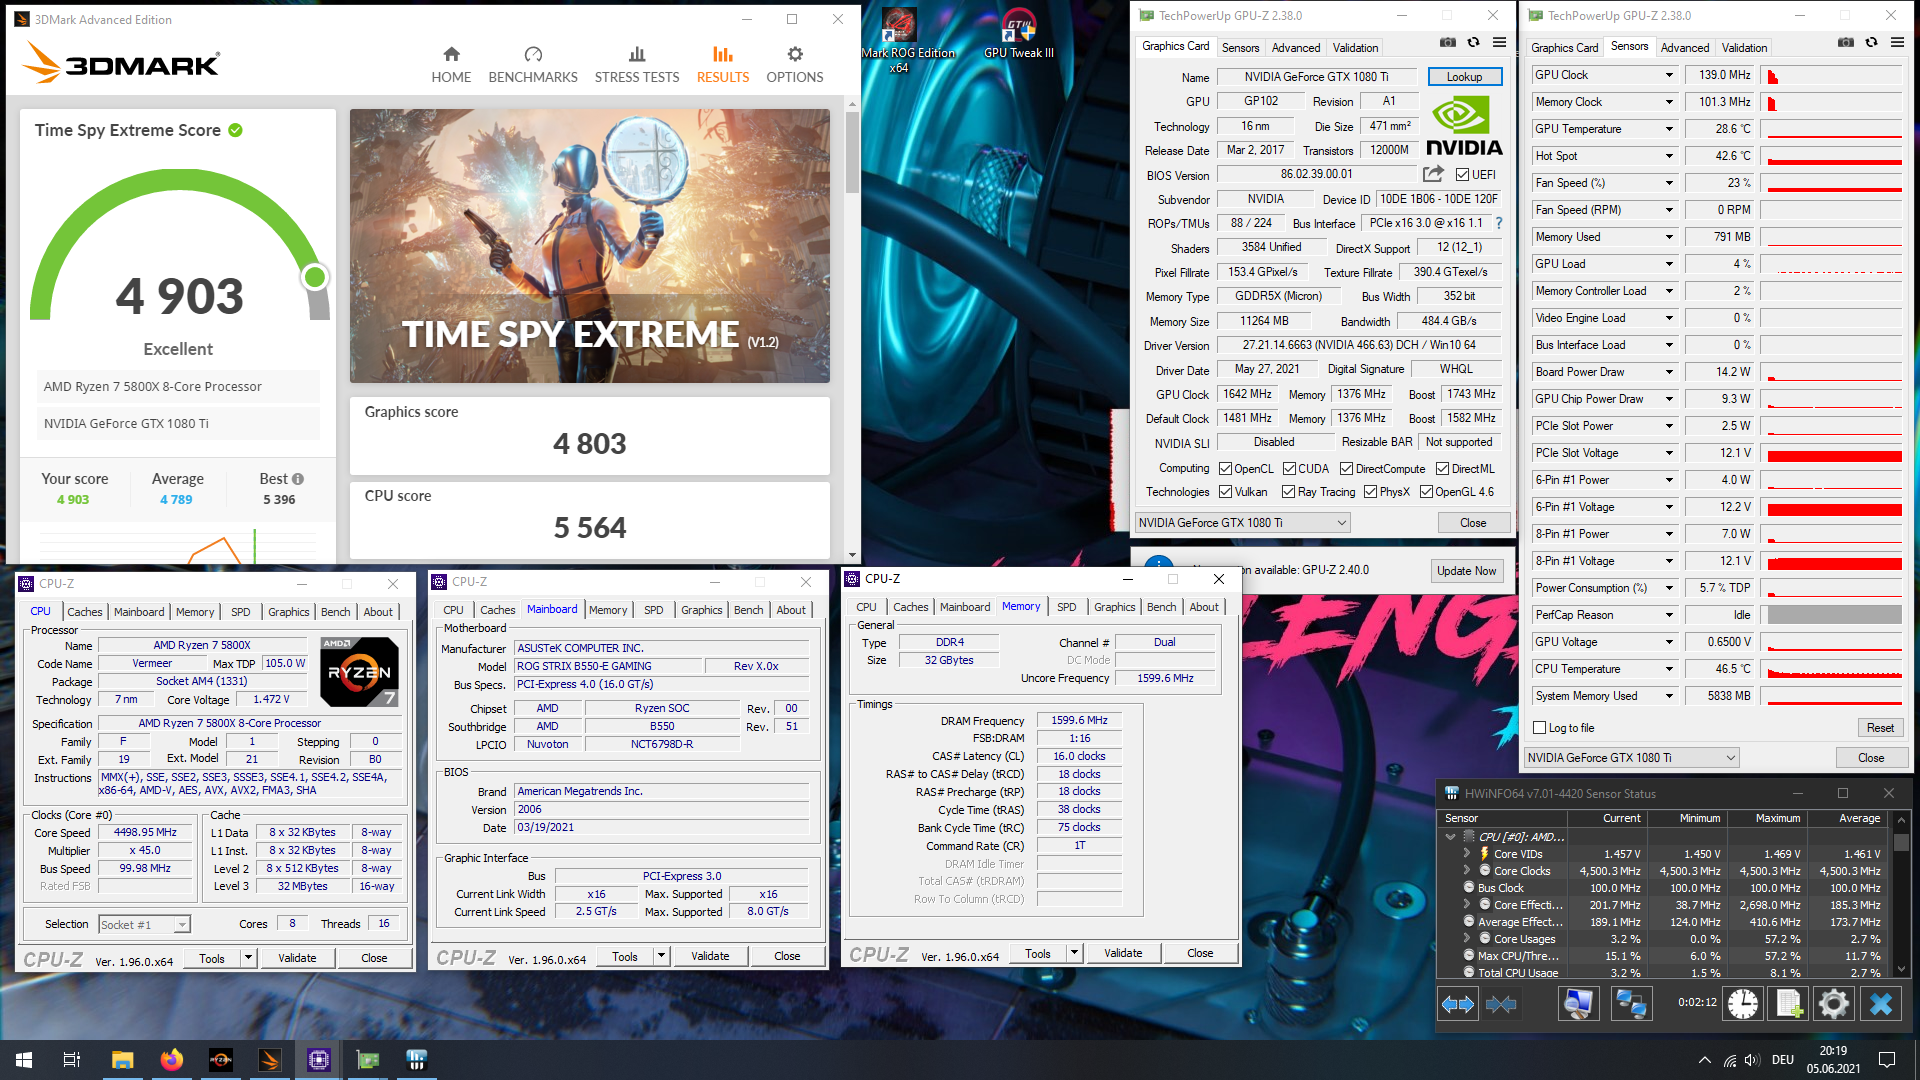Open BENCHMARKS section in 3DMark
The width and height of the screenshot is (1920, 1080).
(533, 65)
